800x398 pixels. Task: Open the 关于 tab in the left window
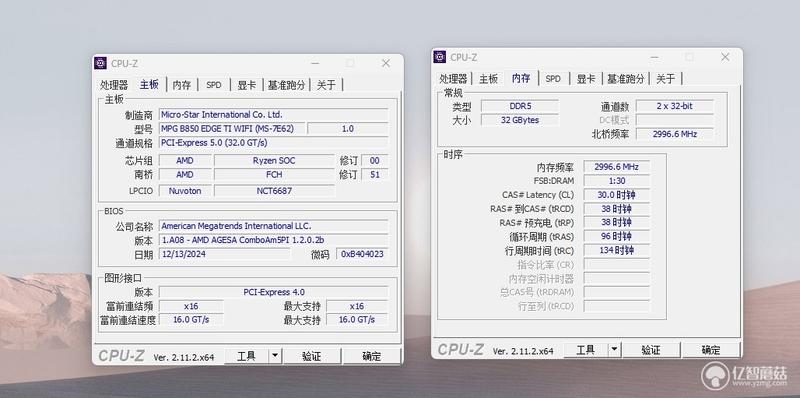click(327, 85)
